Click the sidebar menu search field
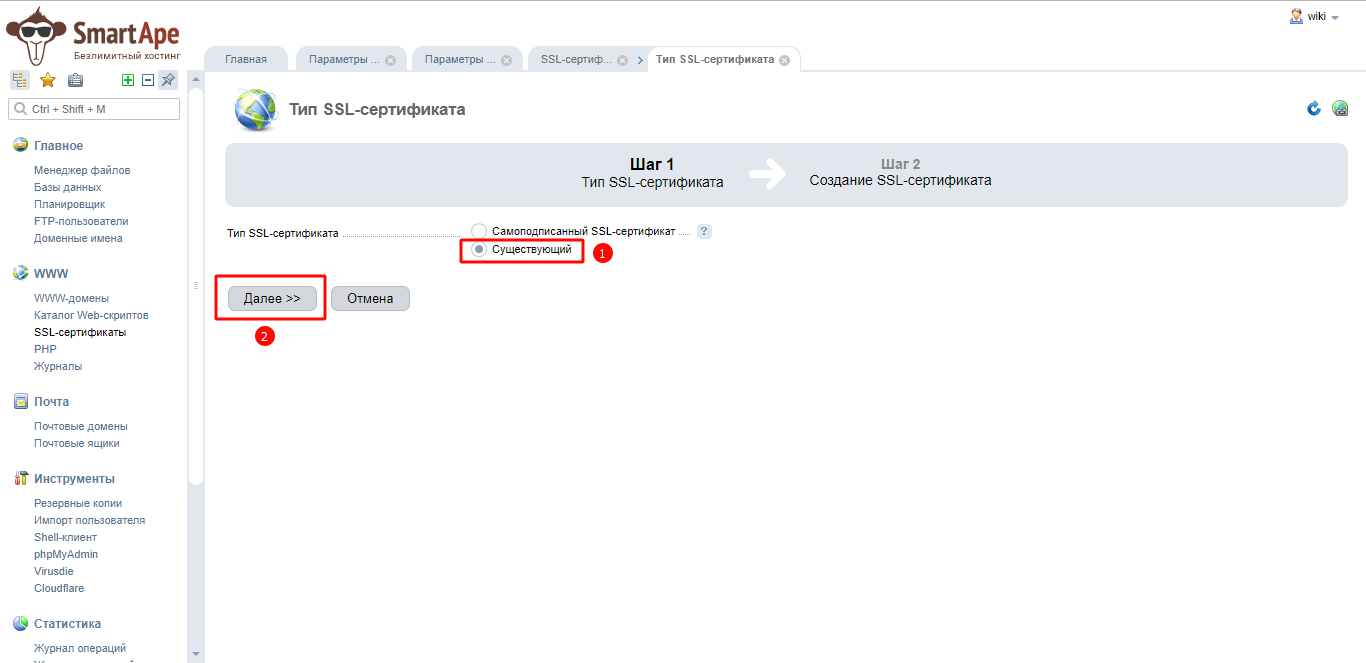This screenshot has width=1366, height=663. 95,109
